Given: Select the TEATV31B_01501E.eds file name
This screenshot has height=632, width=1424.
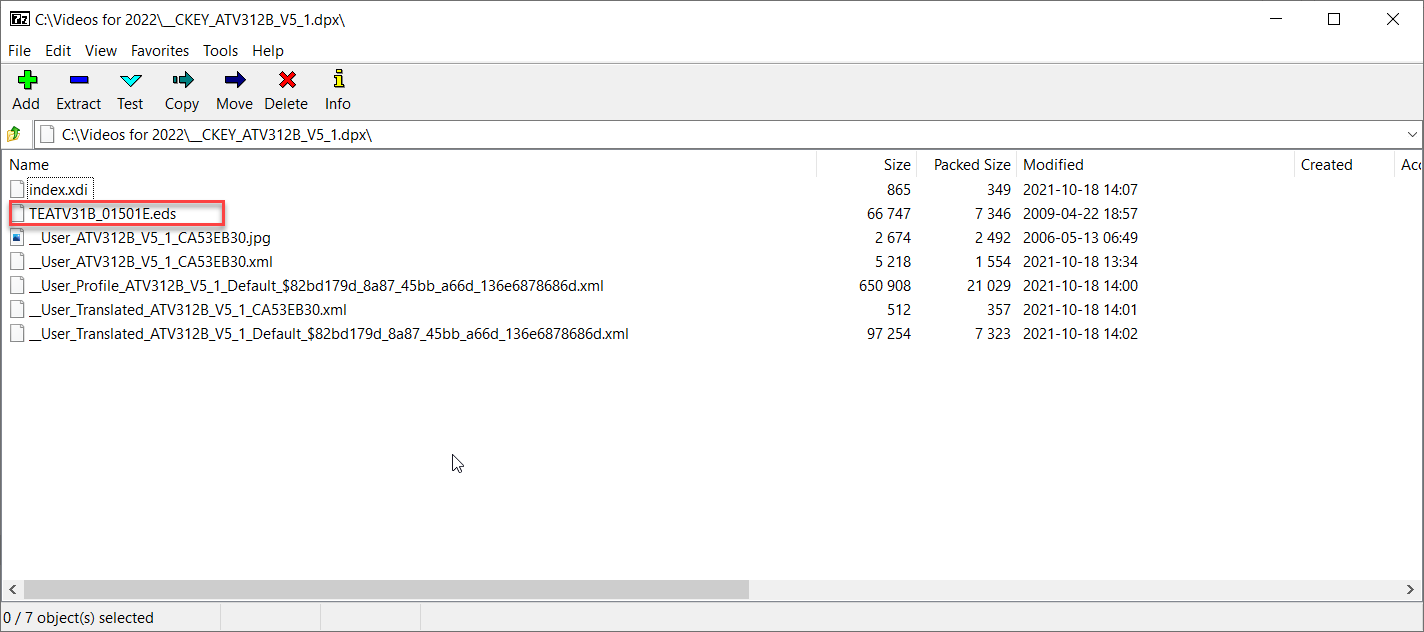Looking at the screenshot, I should point(102,214).
